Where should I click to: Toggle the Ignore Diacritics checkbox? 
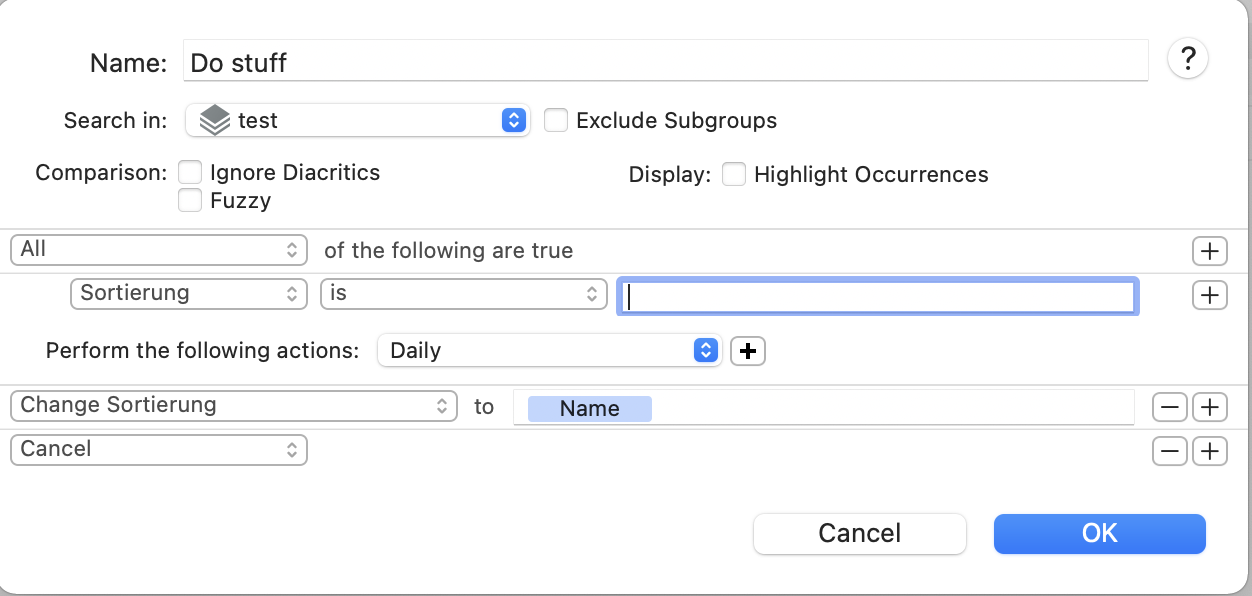pyautogui.click(x=190, y=173)
